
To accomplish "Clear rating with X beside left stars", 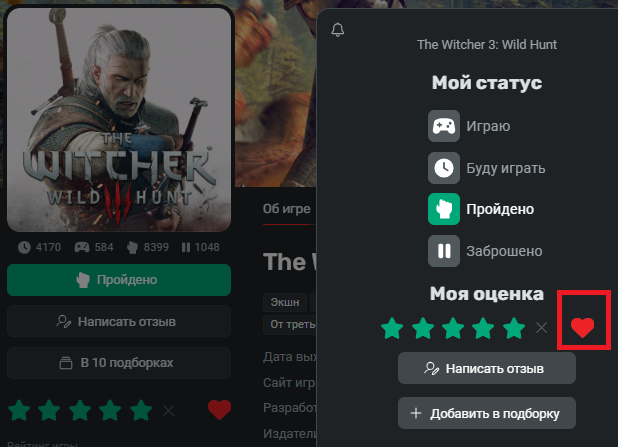I will click(169, 411).
